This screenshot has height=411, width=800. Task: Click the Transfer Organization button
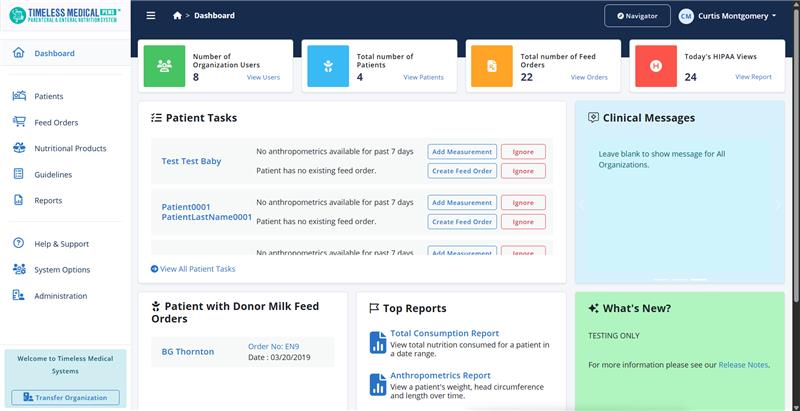[65, 397]
